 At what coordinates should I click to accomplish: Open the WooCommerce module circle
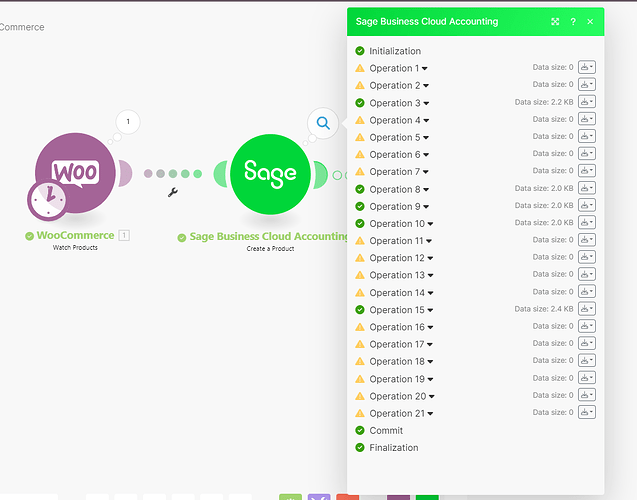pos(76,173)
